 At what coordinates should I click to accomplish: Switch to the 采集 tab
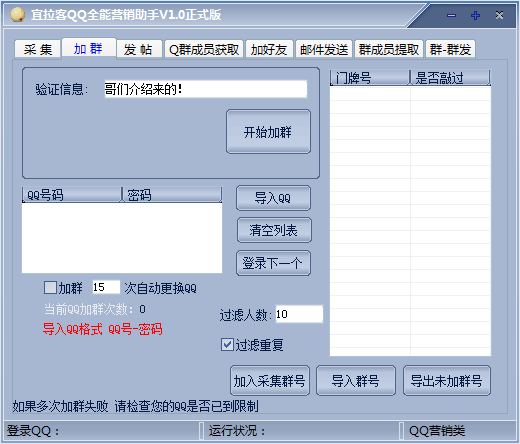tap(38, 50)
